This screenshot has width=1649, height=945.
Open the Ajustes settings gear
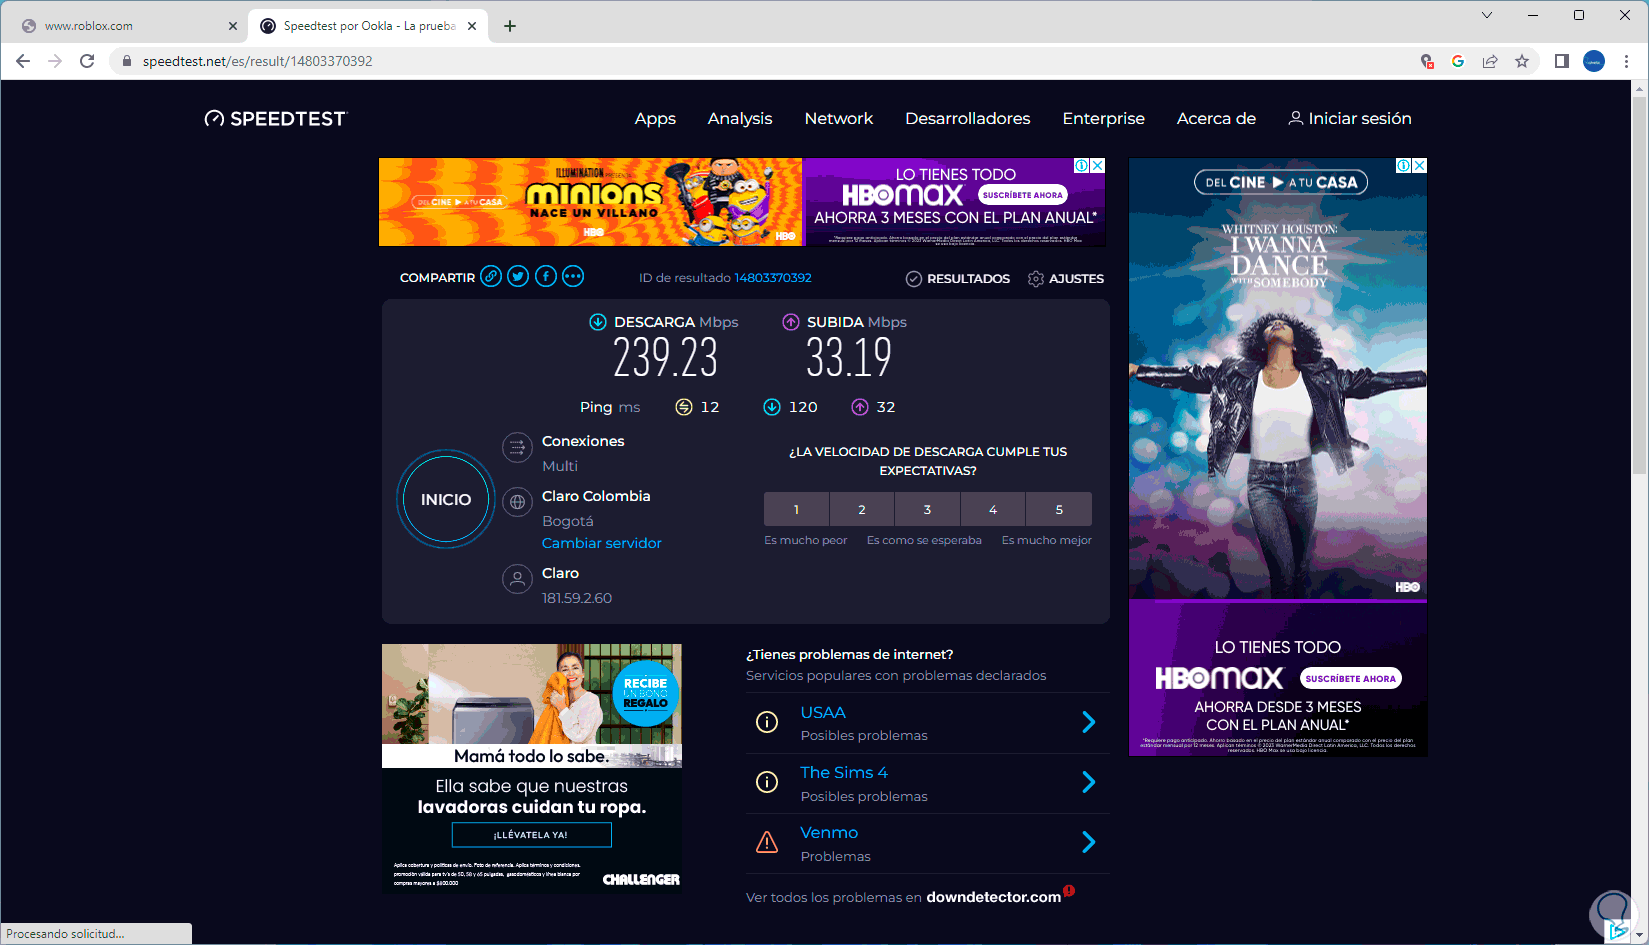1036,279
